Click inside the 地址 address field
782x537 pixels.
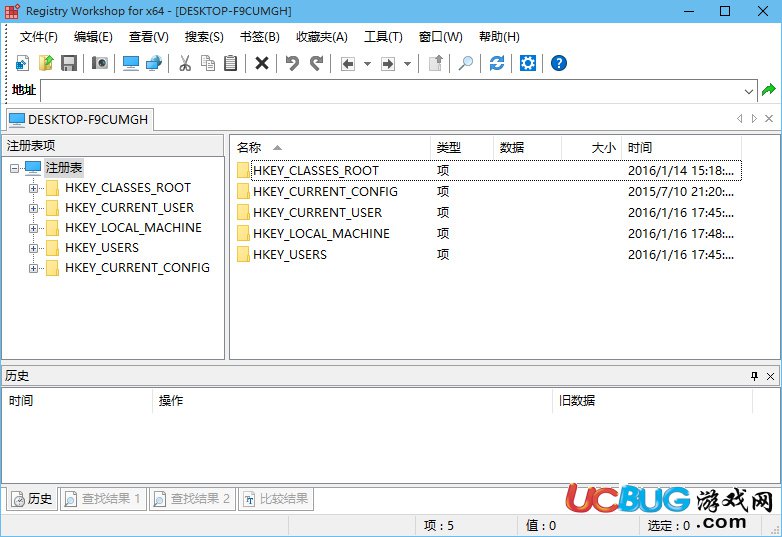pos(391,91)
